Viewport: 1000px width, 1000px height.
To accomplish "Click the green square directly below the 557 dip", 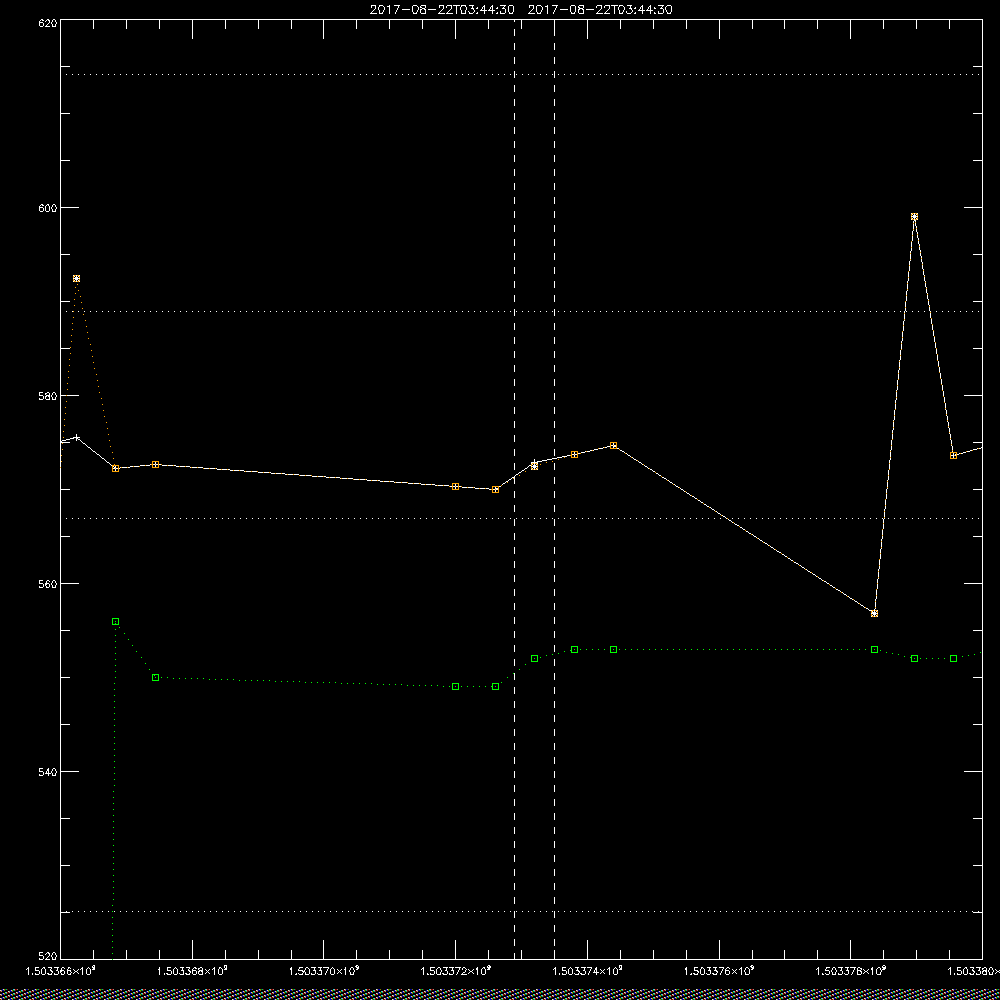I will pos(874,649).
